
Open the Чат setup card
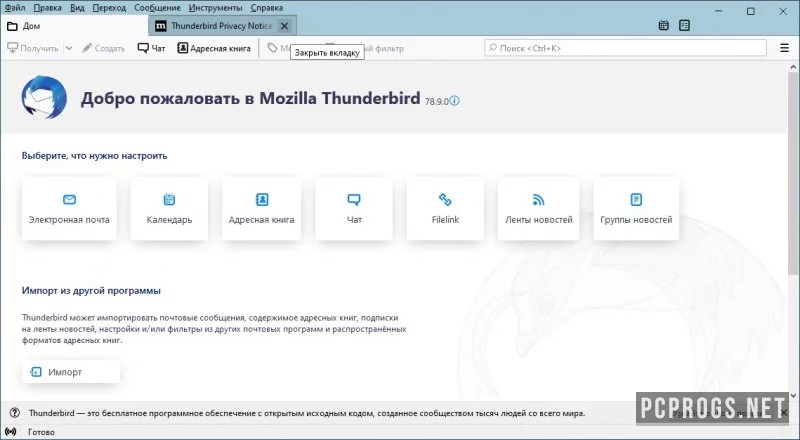(354, 208)
